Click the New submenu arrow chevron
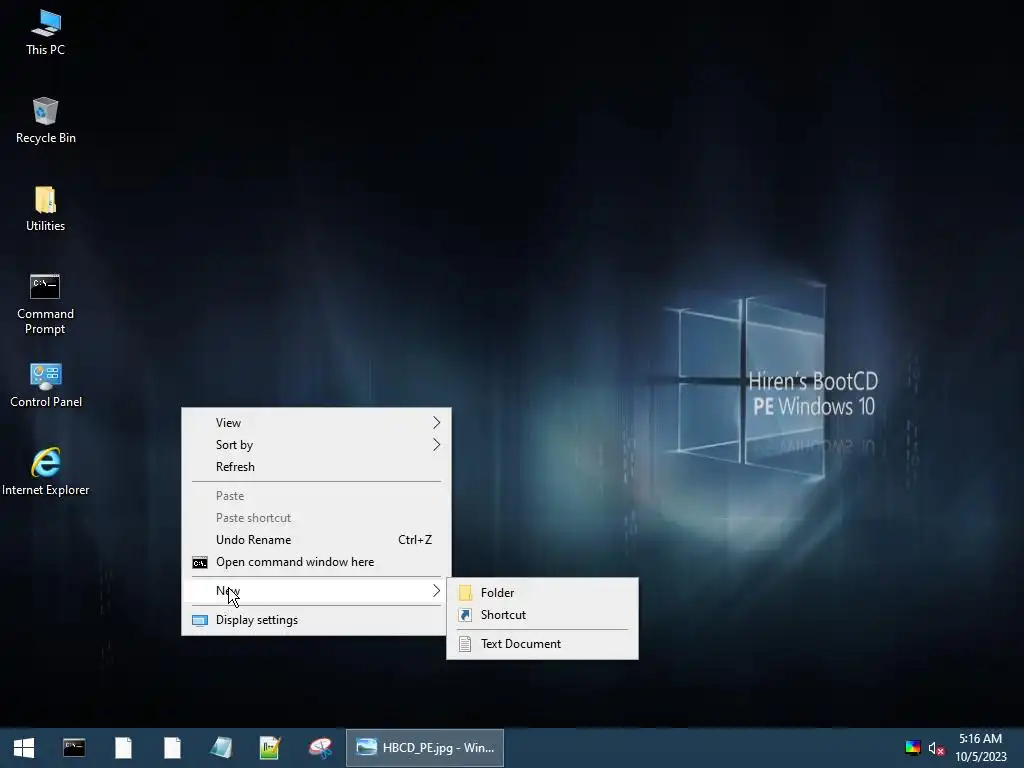1024x768 pixels. click(436, 591)
